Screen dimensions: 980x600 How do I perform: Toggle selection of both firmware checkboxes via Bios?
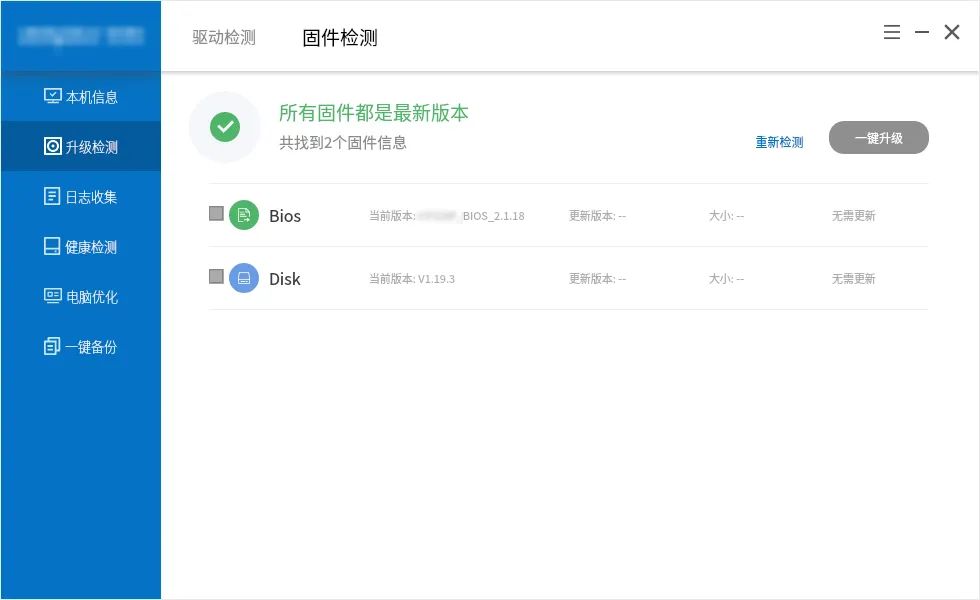point(216,213)
